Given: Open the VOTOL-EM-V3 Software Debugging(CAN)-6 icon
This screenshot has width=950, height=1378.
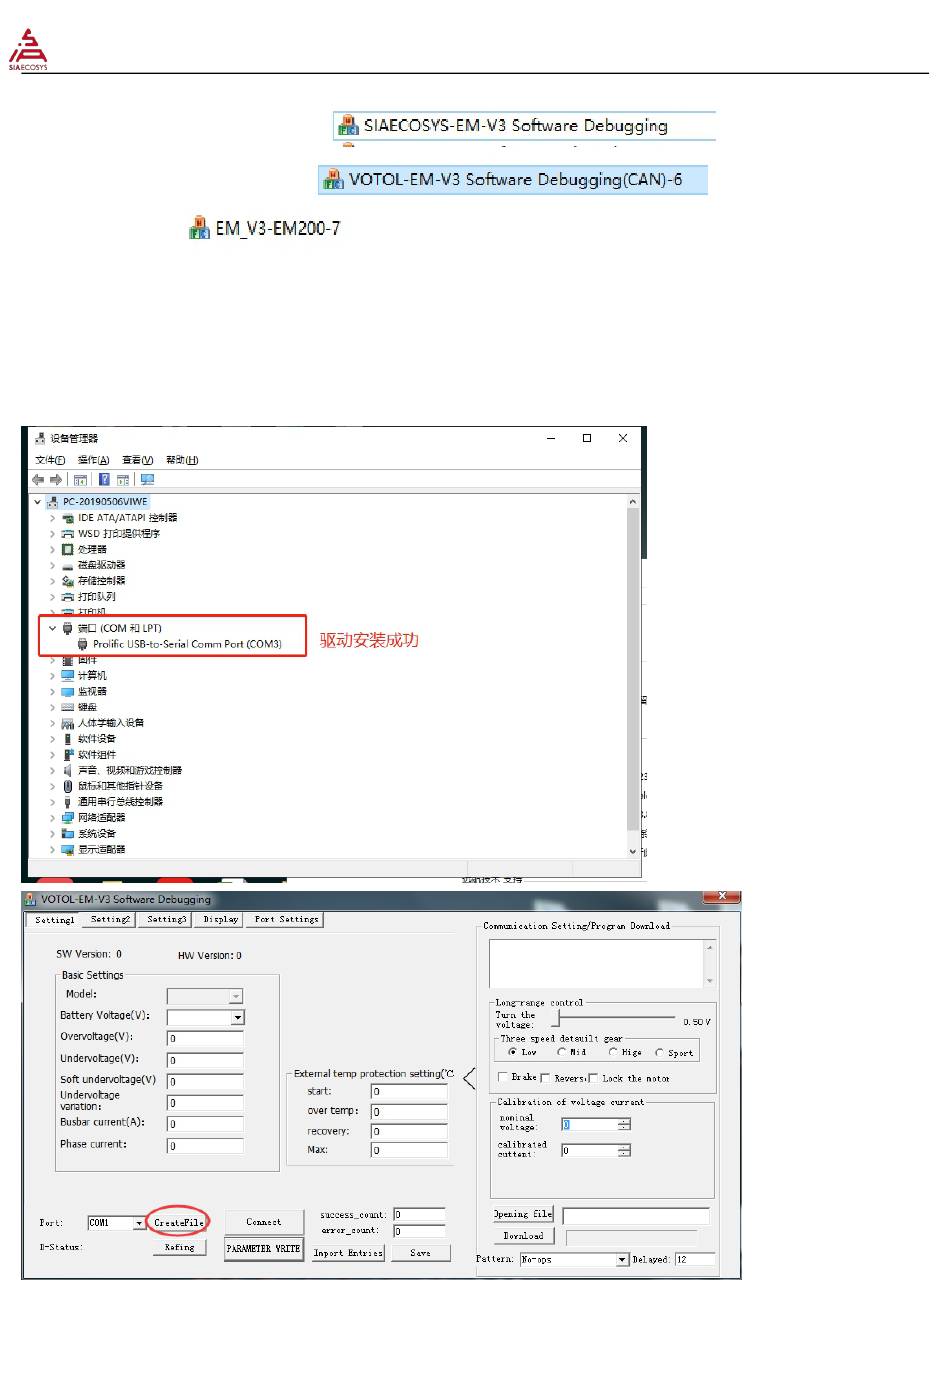Looking at the screenshot, I should pyautogui.click(x=333, y=180).
